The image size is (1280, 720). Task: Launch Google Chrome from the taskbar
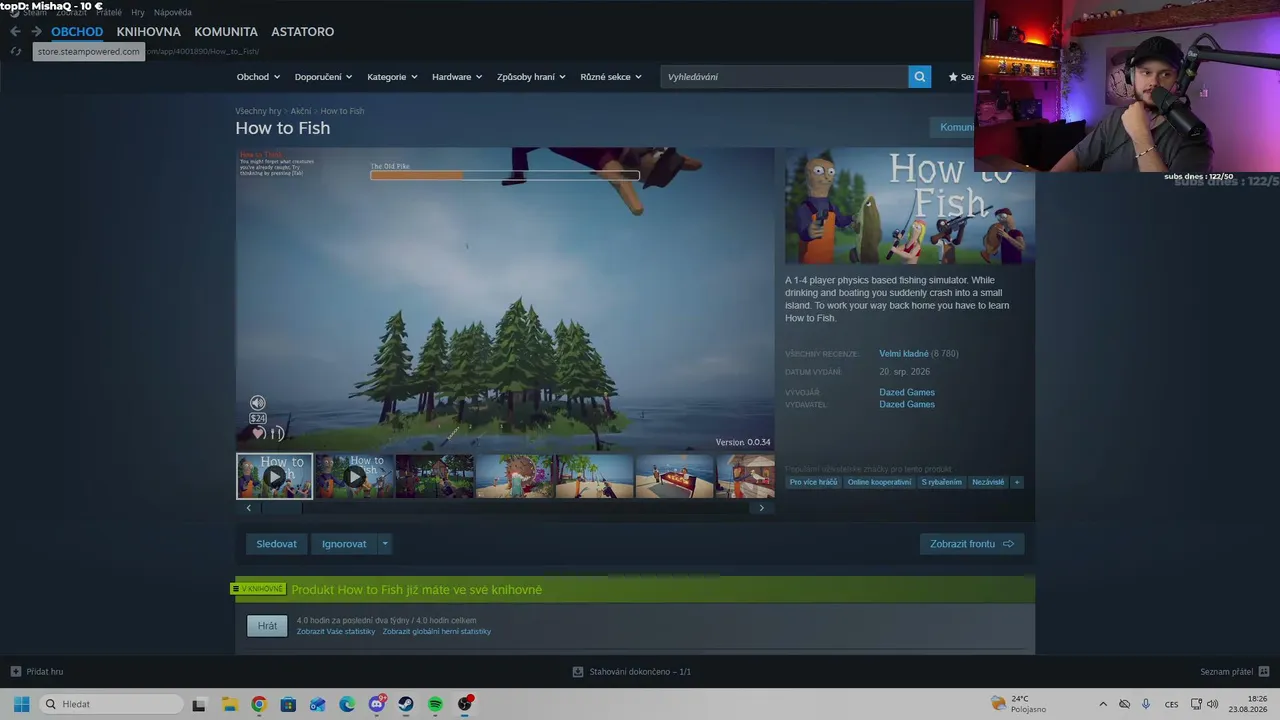(259, 704)
